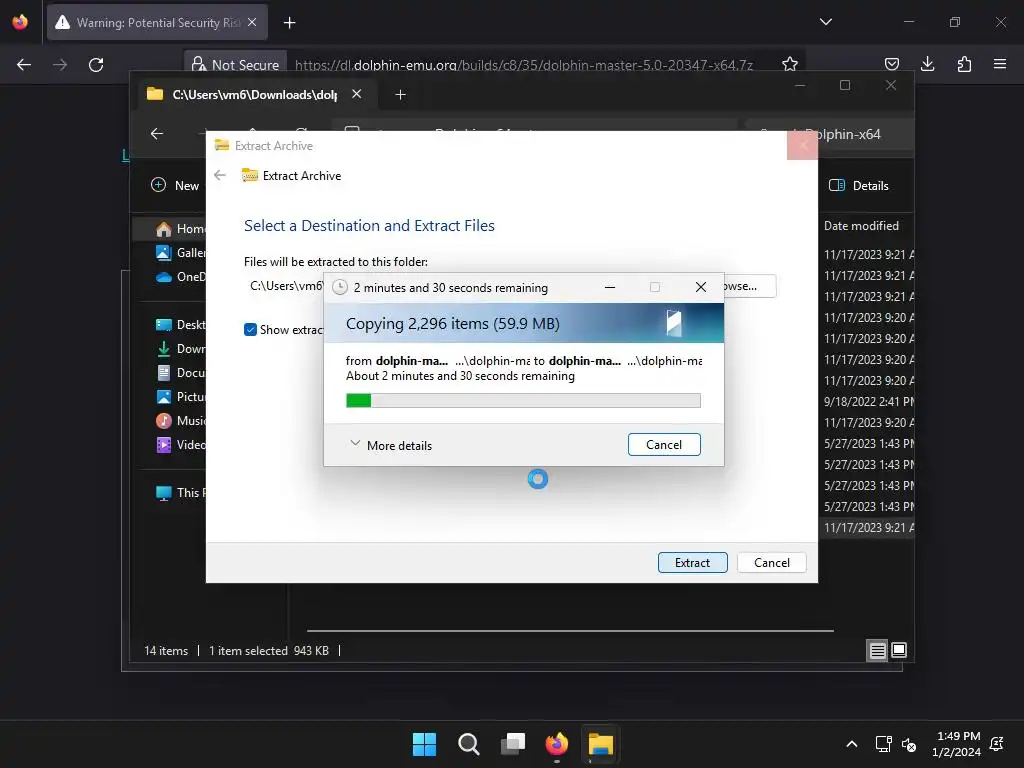
Task: Go back in Firefox
Action: click(x=24, y=65)
